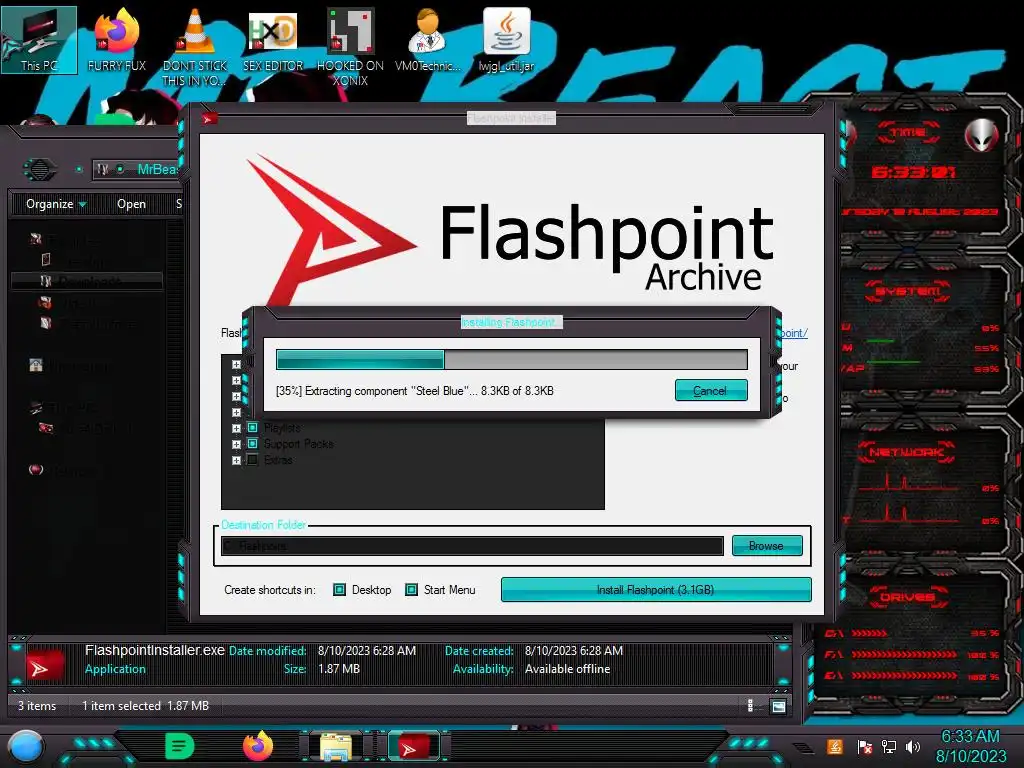This screenshot has width=1024, height=768.
Task: Click the 'Installing Flashpoint...' dialog title
Action: [x=510, y=322]
